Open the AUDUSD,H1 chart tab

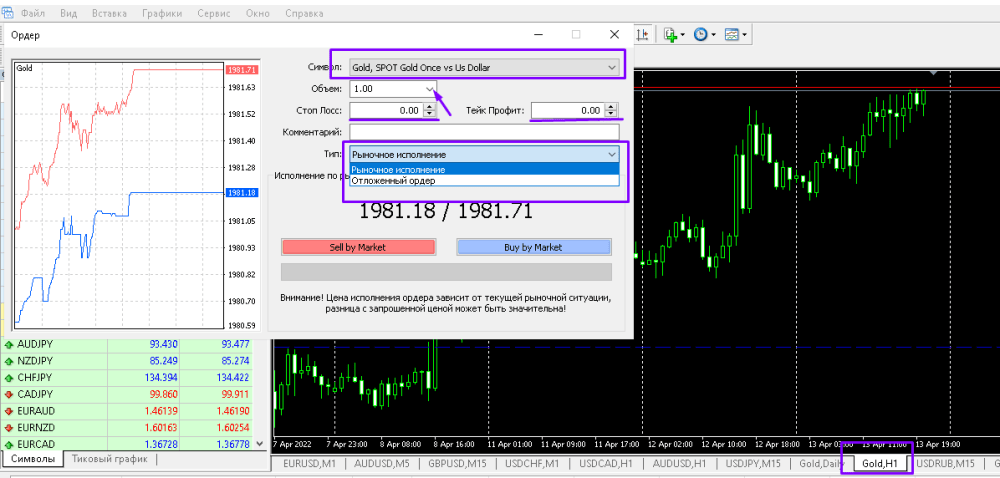pyautogui.click(x=679, y=463)
